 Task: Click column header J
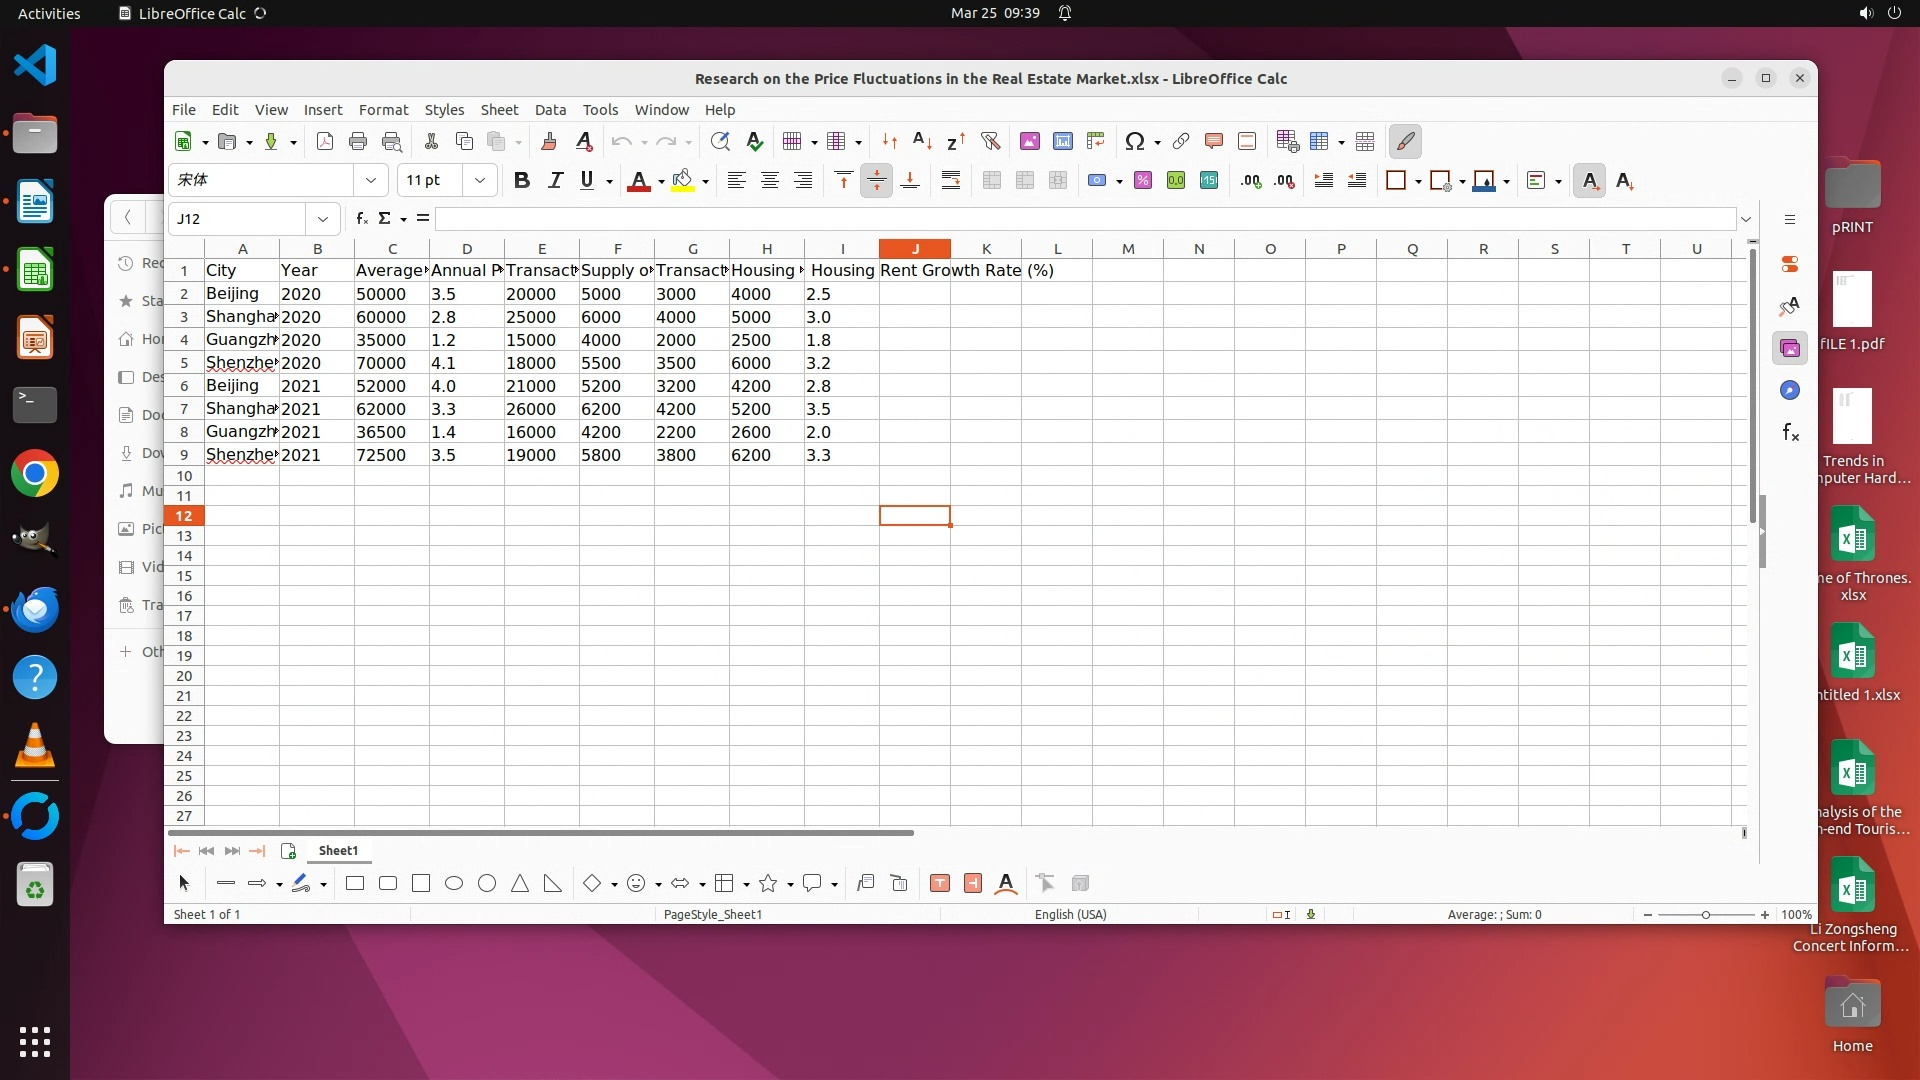(914, 248)
